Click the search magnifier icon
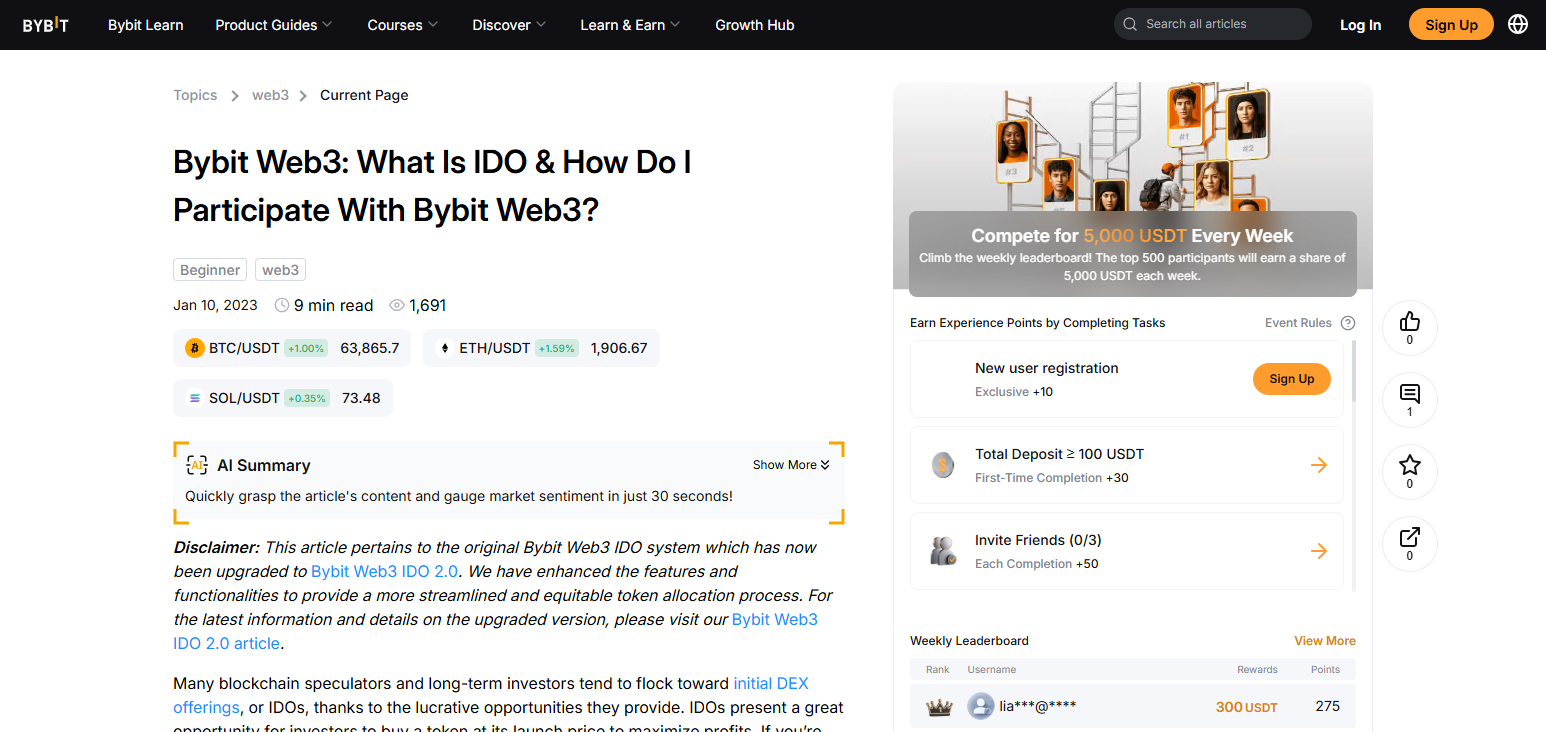The image size is (1546, 732). [1130, 24]
